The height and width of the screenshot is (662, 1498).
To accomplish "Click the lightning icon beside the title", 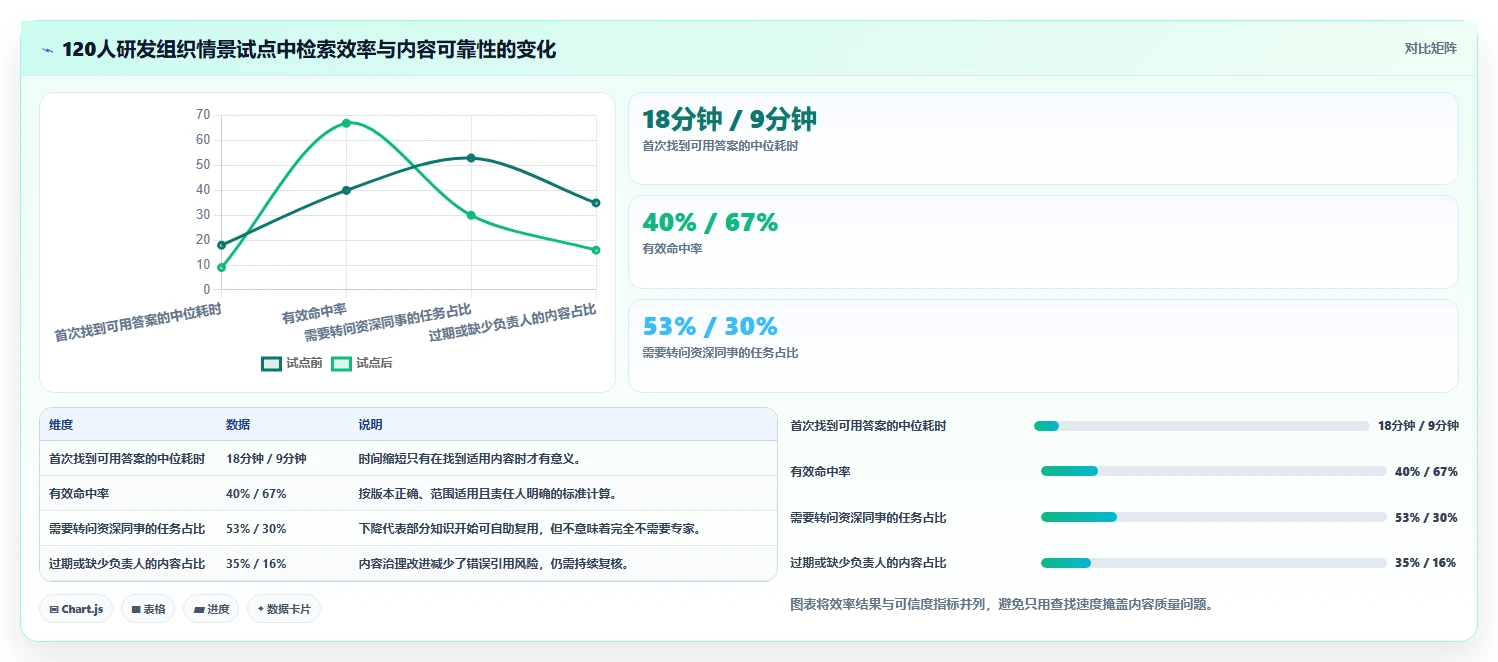I will (48, 50).
